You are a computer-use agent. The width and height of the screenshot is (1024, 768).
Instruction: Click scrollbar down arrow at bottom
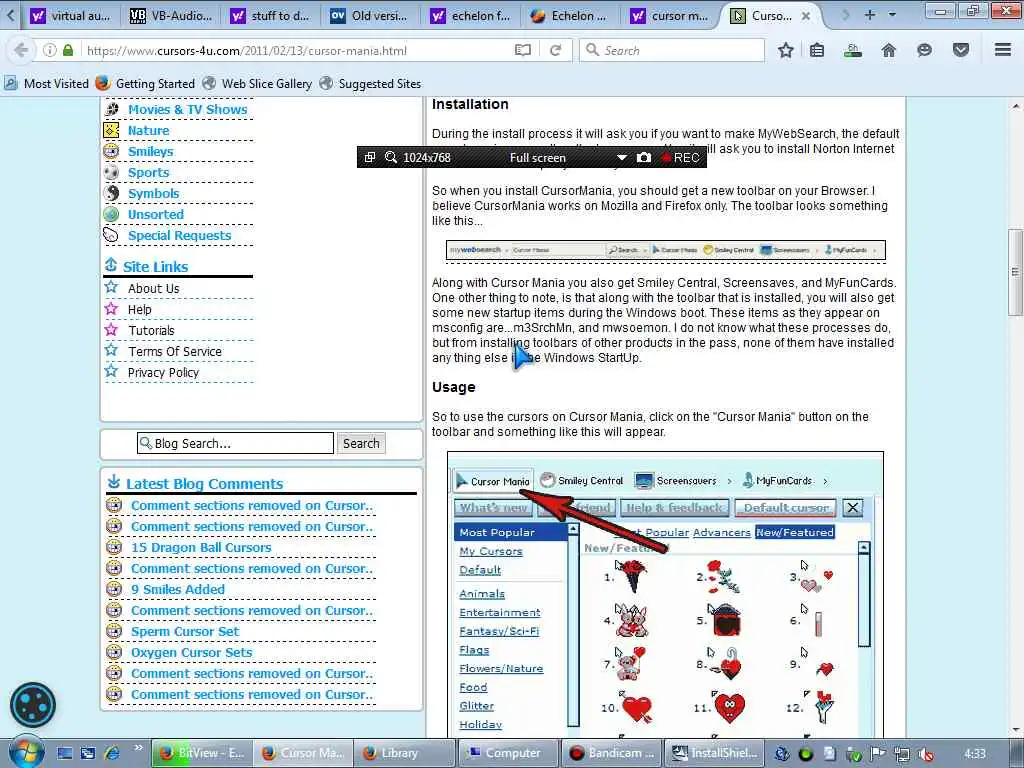[x=1015, y=730]
